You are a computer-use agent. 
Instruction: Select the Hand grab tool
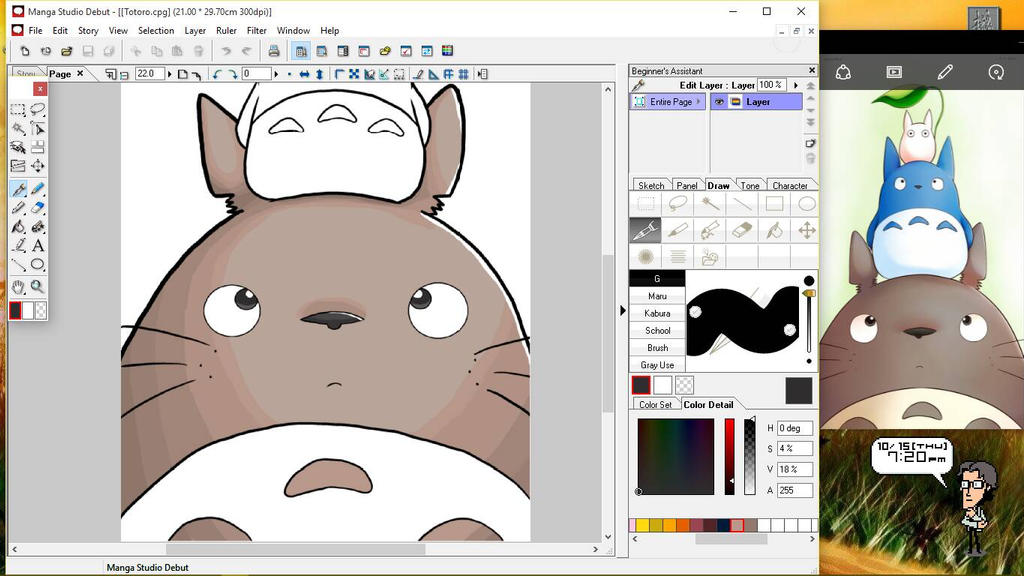(x=18, y=287)
